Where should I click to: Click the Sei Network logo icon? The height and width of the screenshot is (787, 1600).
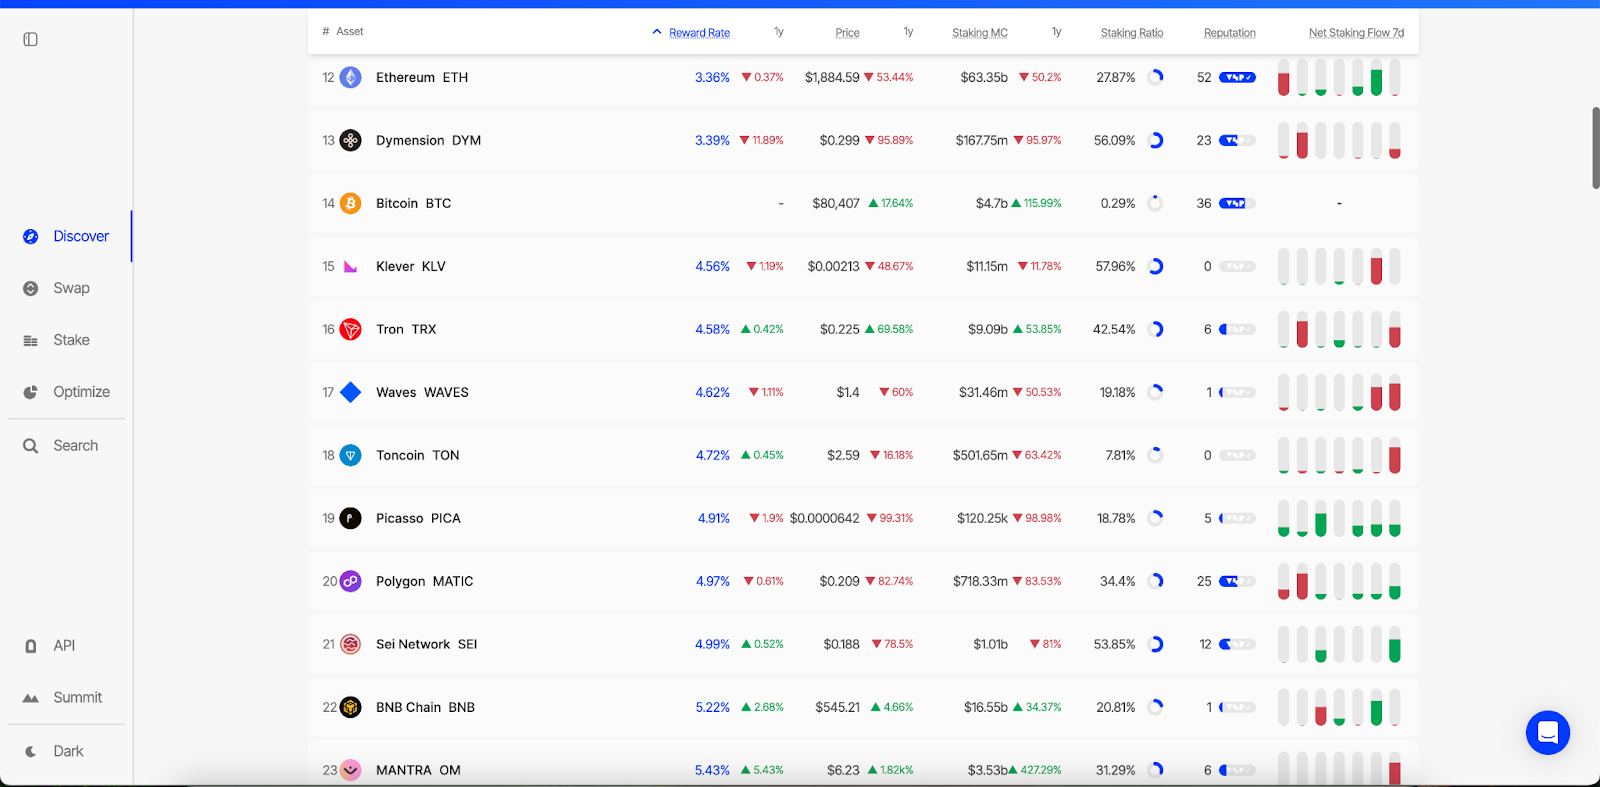[351, 644]
